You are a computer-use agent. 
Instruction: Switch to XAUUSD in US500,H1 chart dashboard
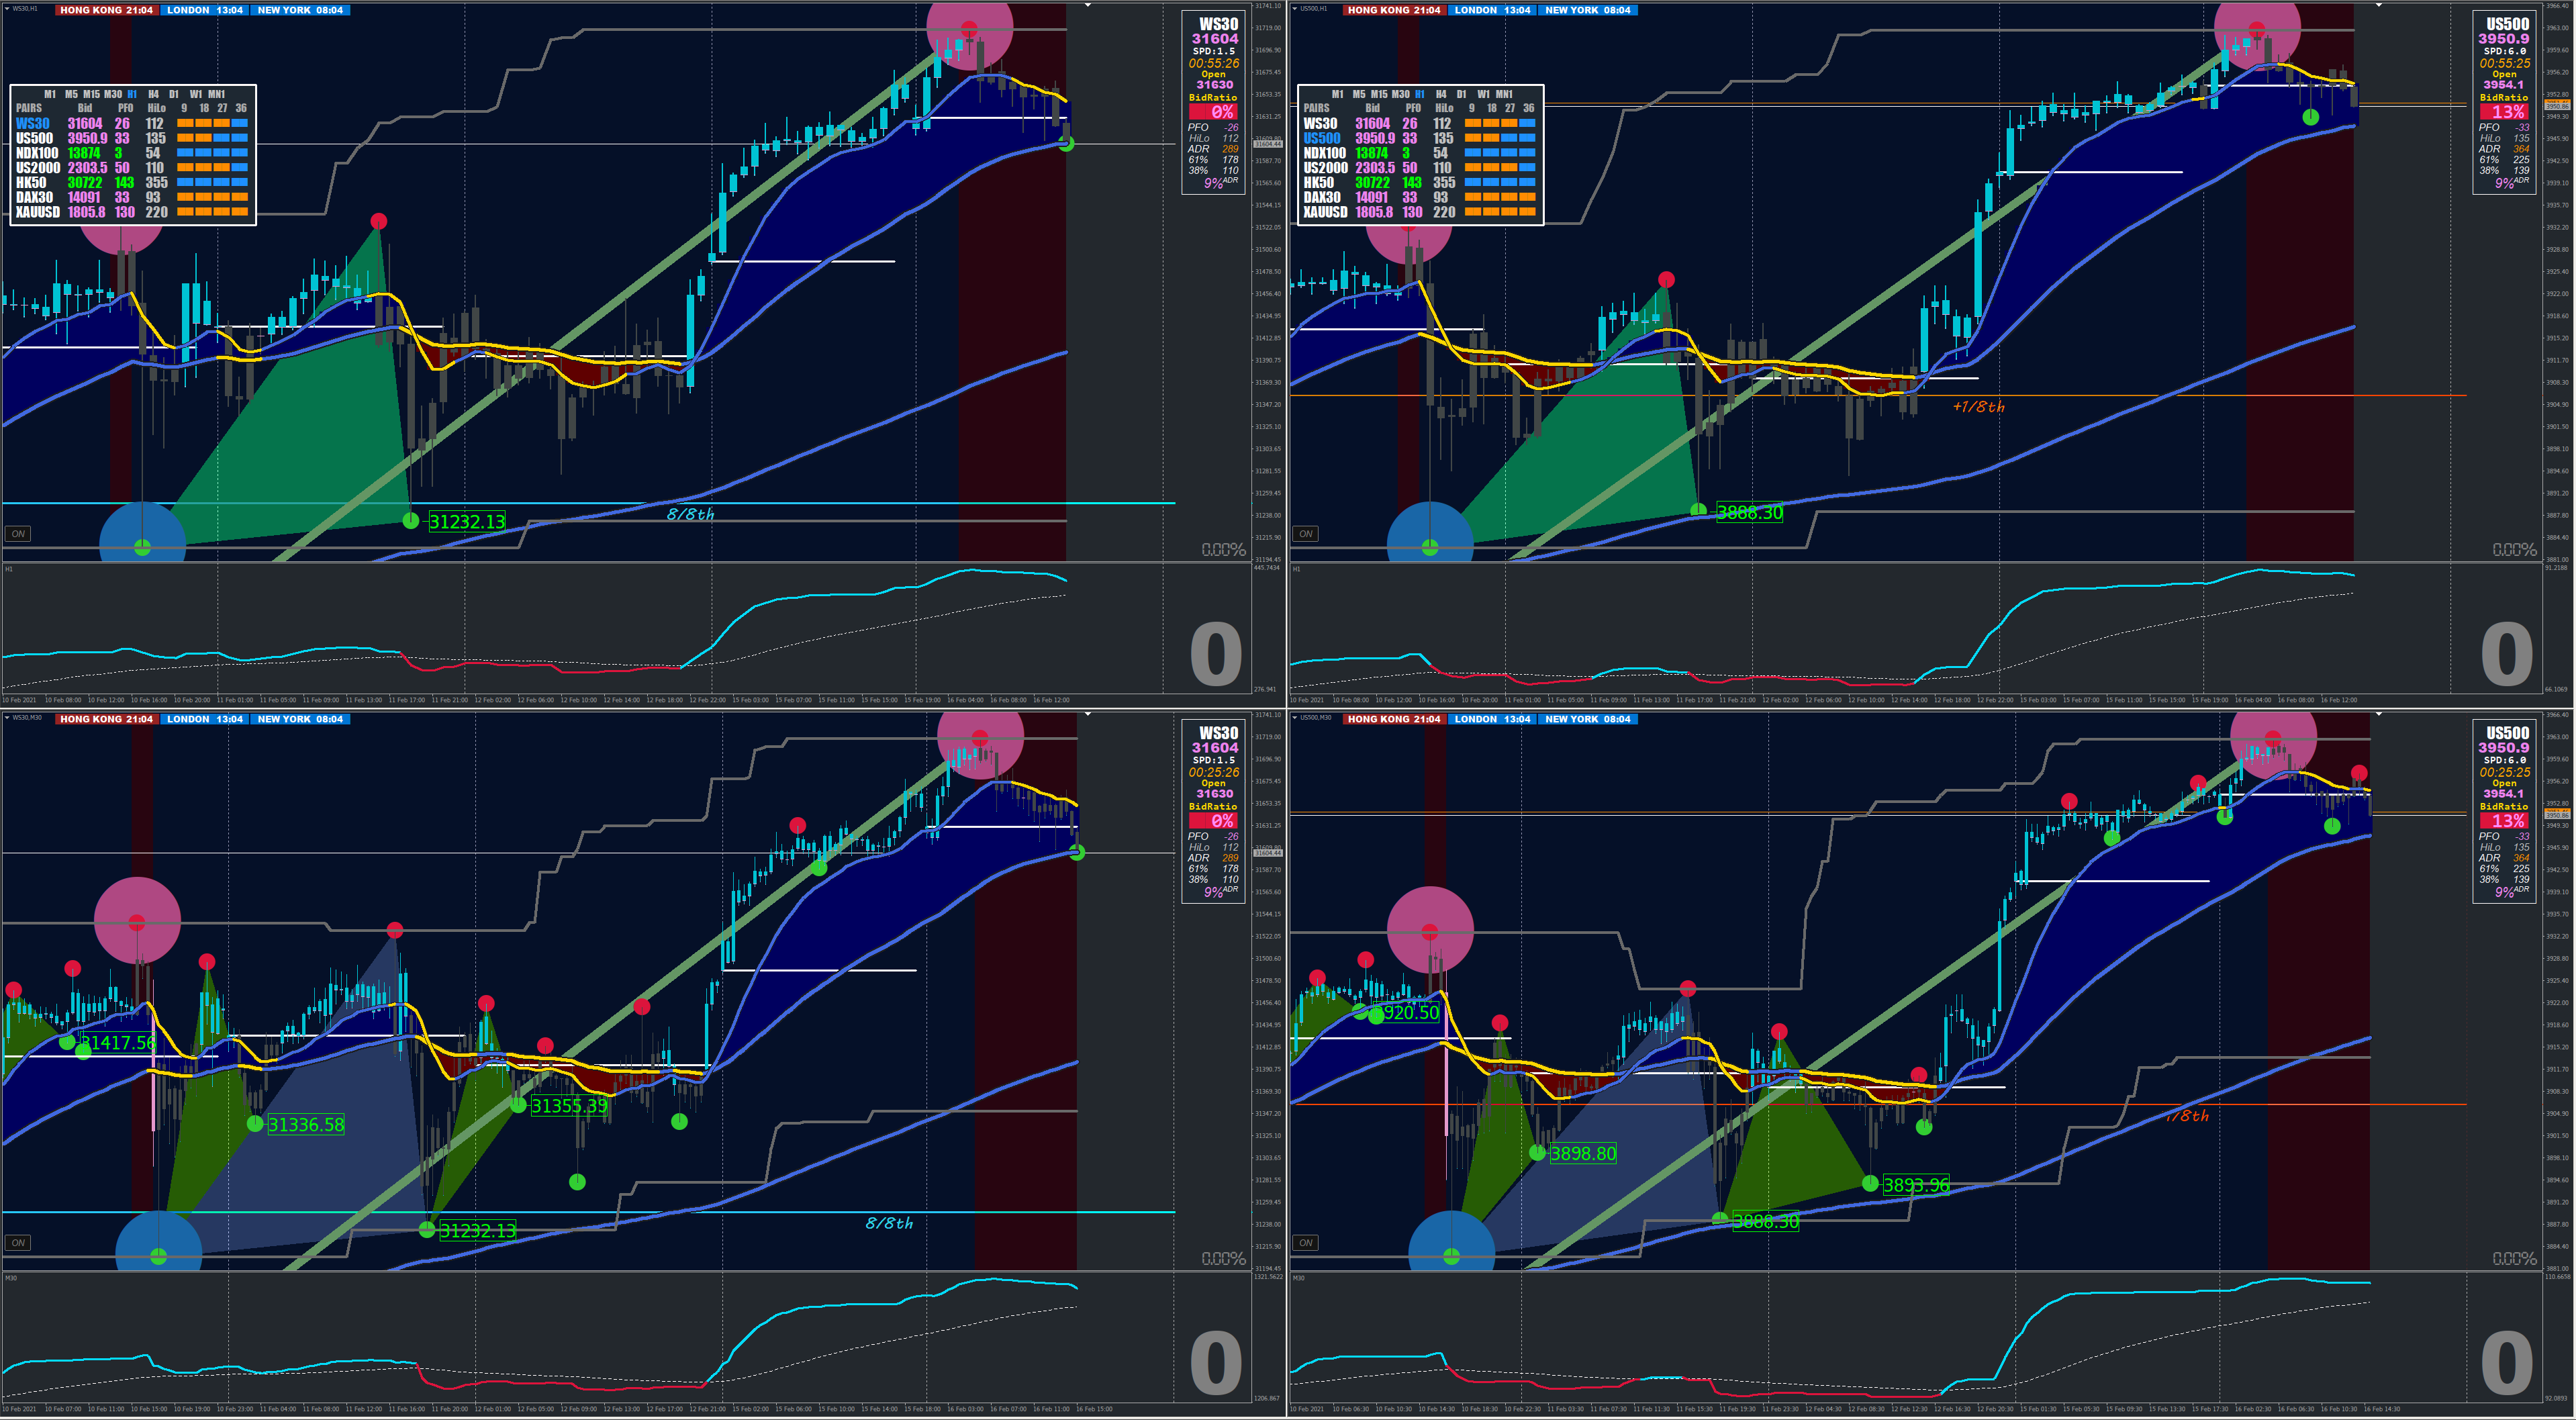(x=1325, y=212)
